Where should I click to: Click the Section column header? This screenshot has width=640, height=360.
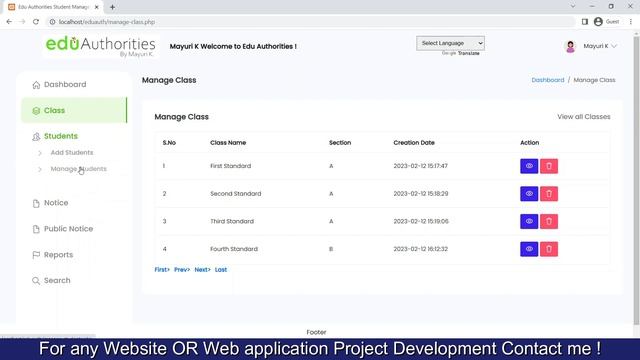(x=340, y=143)
